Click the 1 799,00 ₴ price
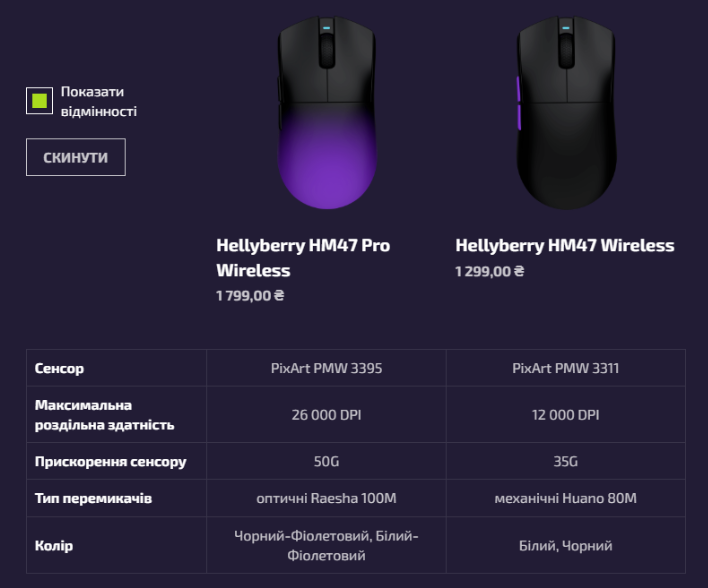The width and height of the screenshot is (708, 588). pyautogui.click(x=250, y=296)
